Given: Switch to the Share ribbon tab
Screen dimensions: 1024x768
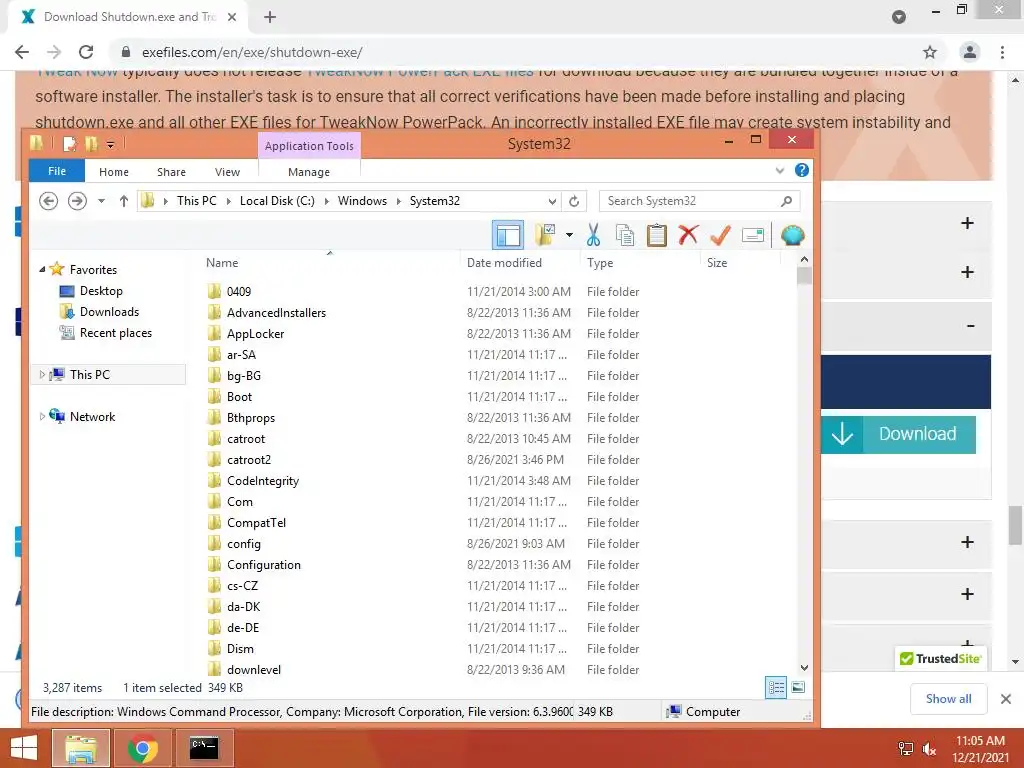Looking at the screenshot, I should [x=171, y=172].
